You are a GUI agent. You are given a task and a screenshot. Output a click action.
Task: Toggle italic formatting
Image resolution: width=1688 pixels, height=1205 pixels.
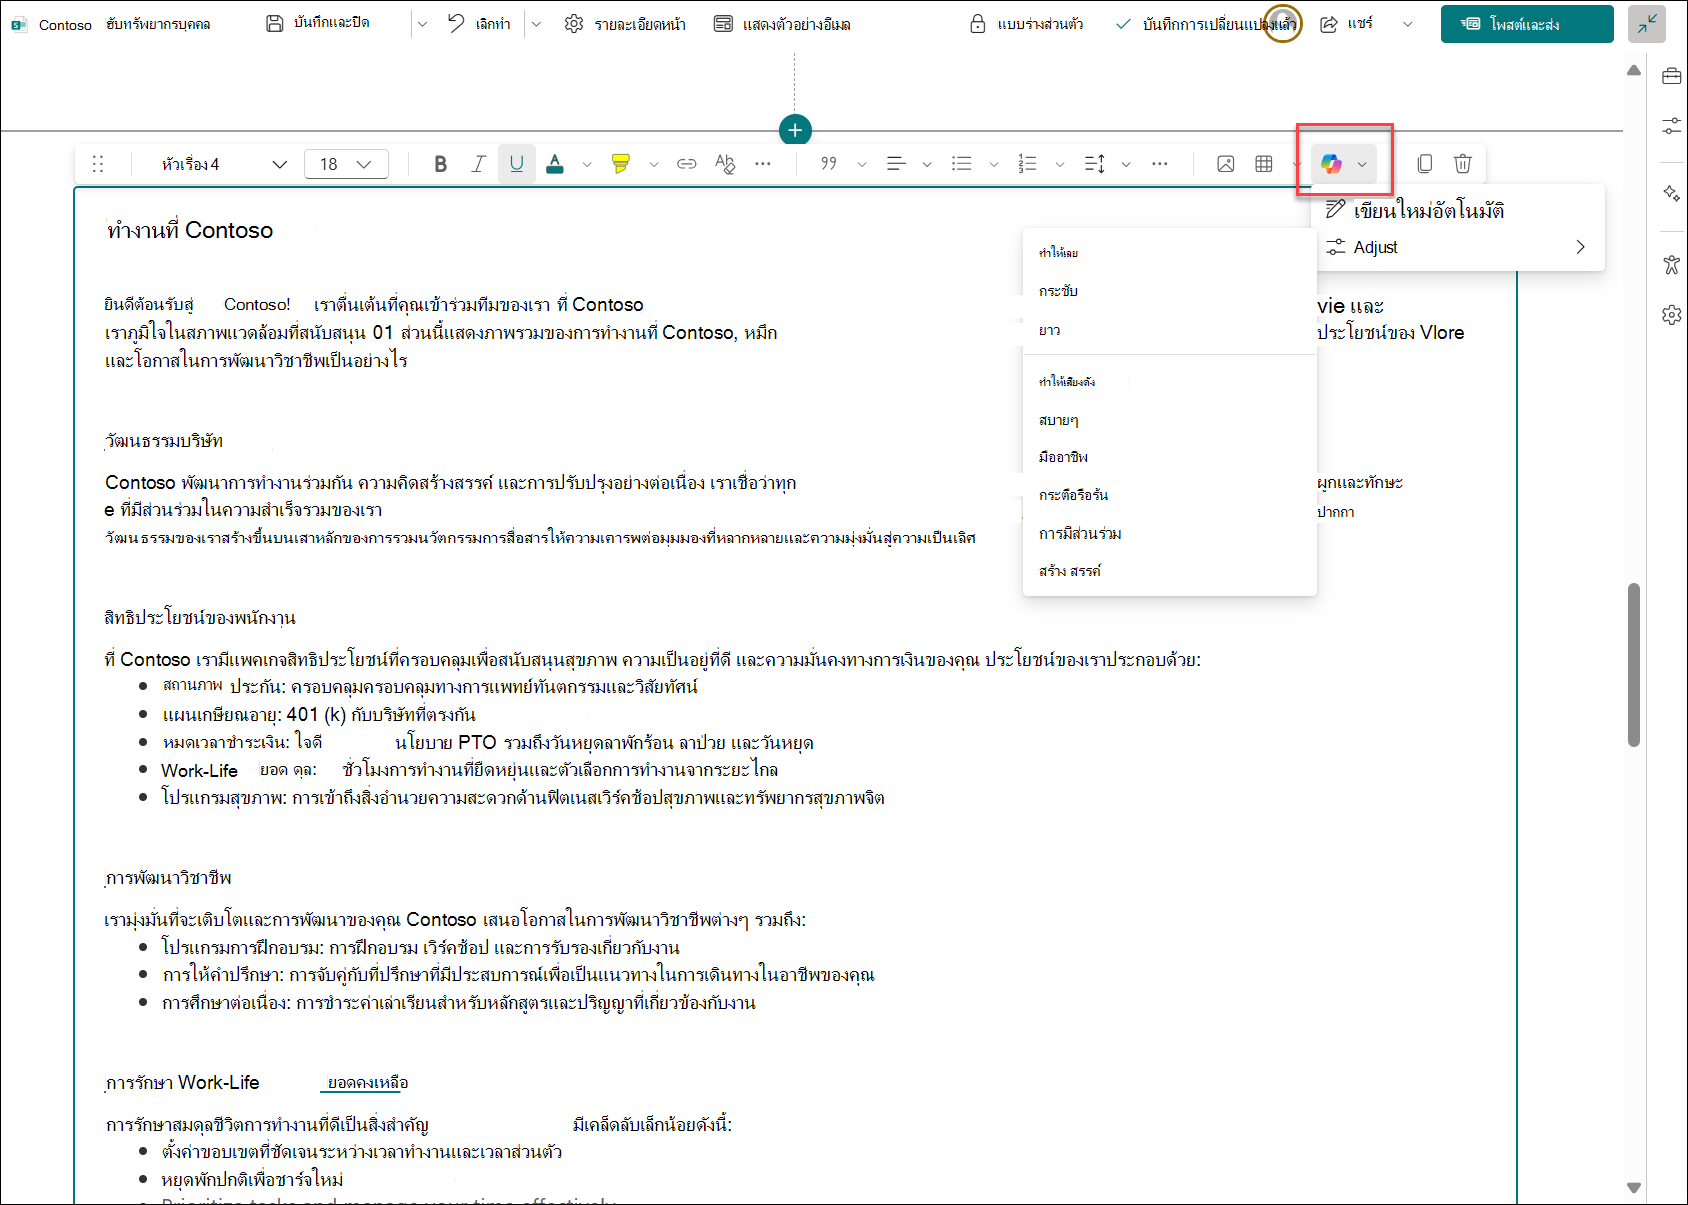point(479,164)
